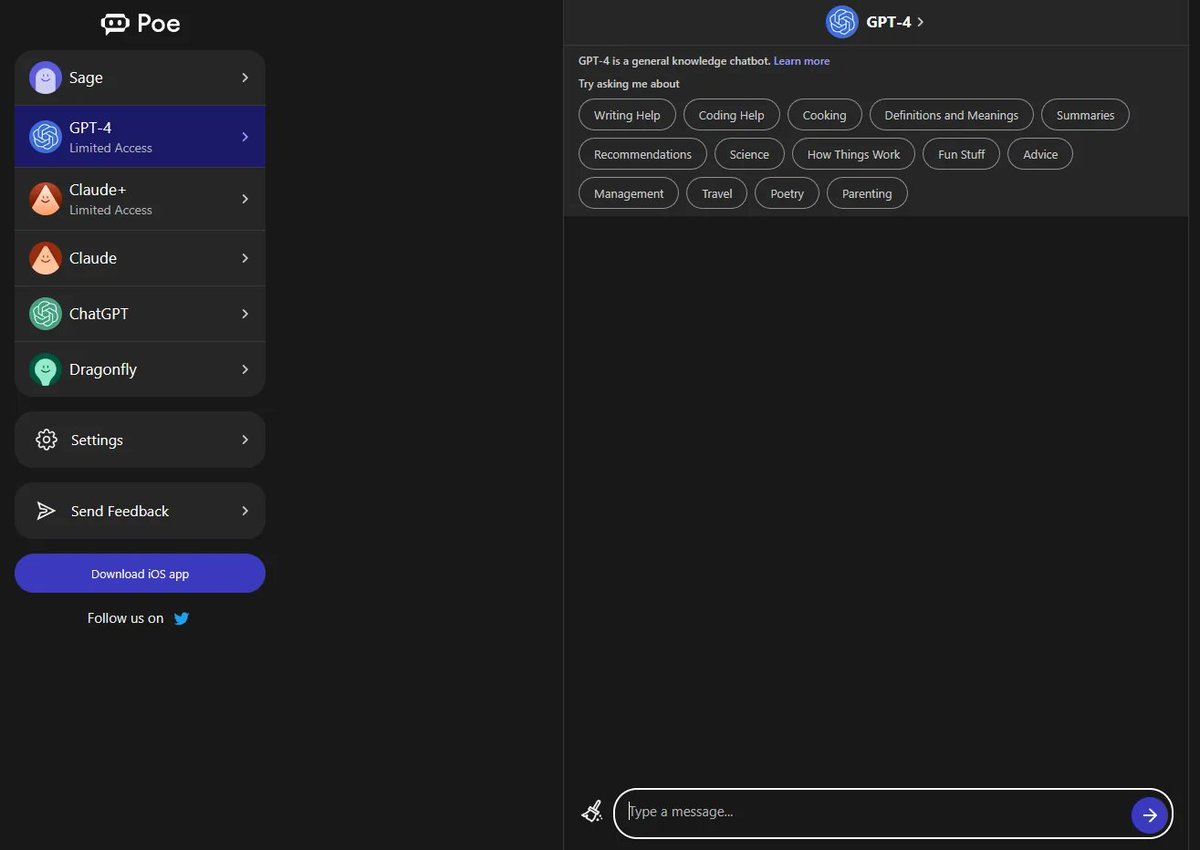Viewport: 1200px width, 850px height.
Task: Click the Poe logo icon
Action: pyautogui.click(x=116, y=24)
